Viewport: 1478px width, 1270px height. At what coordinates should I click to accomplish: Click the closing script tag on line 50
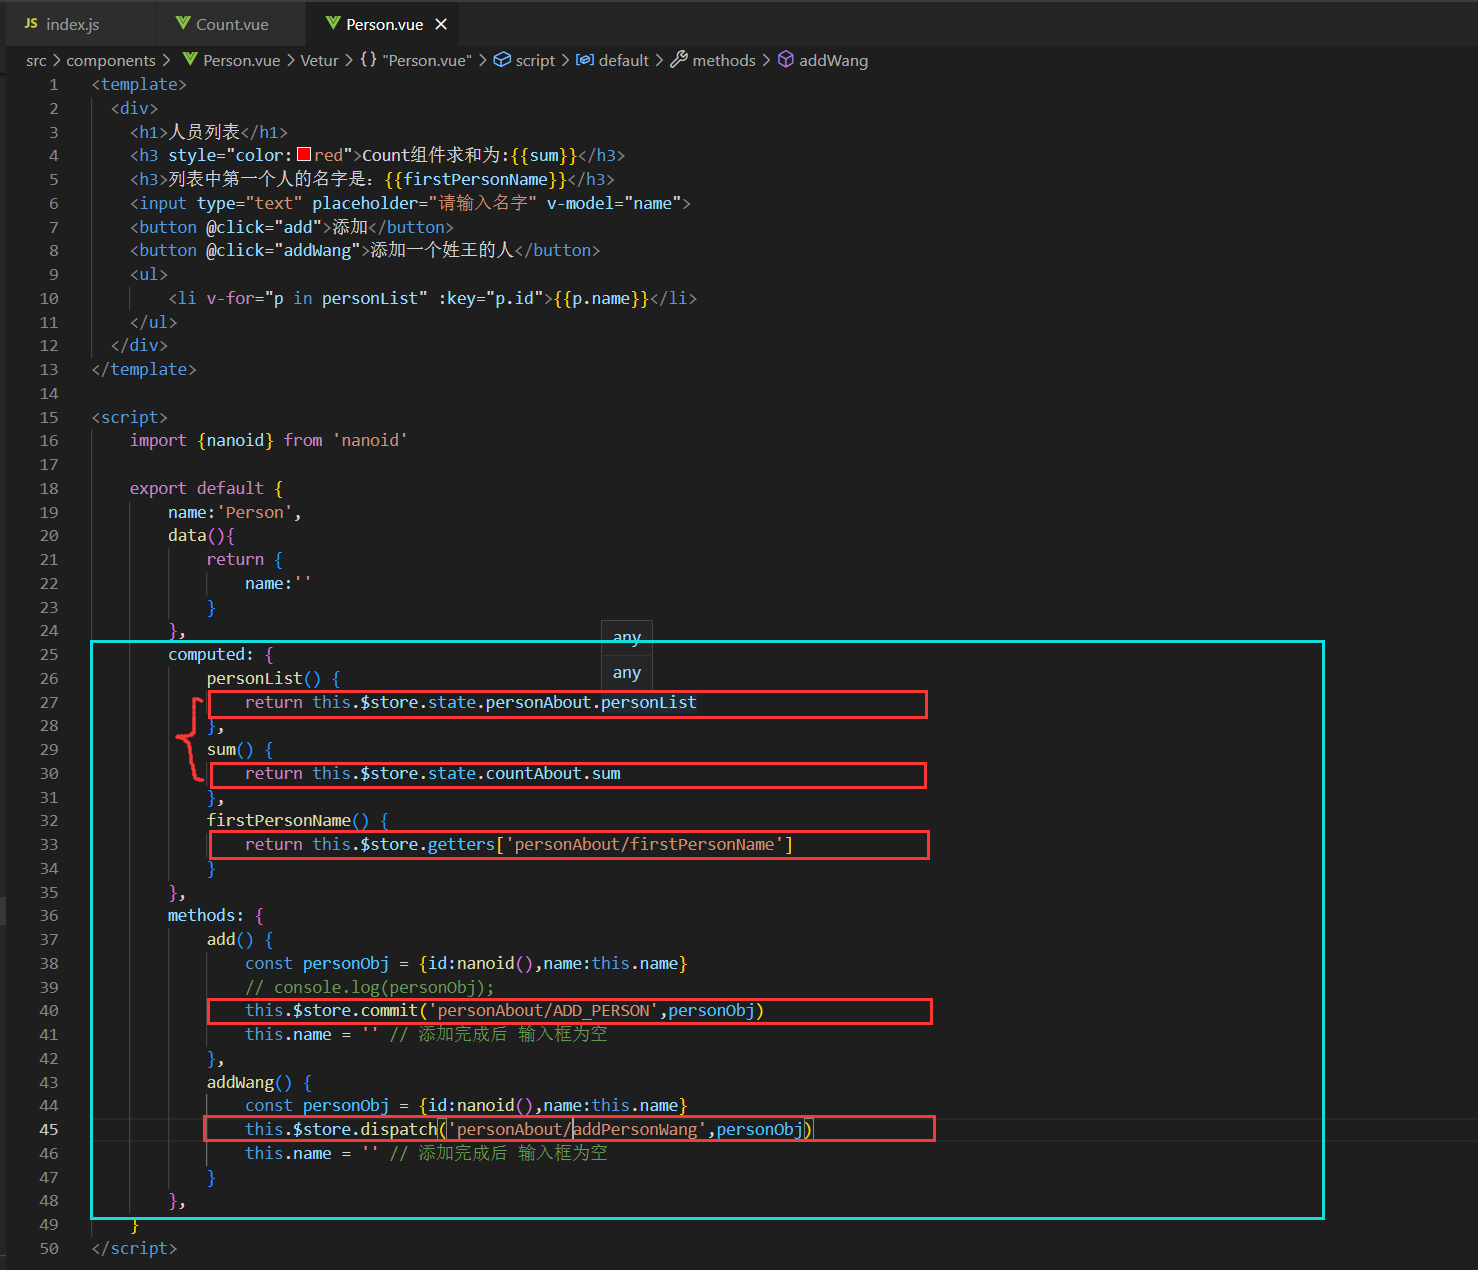pos(134,1249)
